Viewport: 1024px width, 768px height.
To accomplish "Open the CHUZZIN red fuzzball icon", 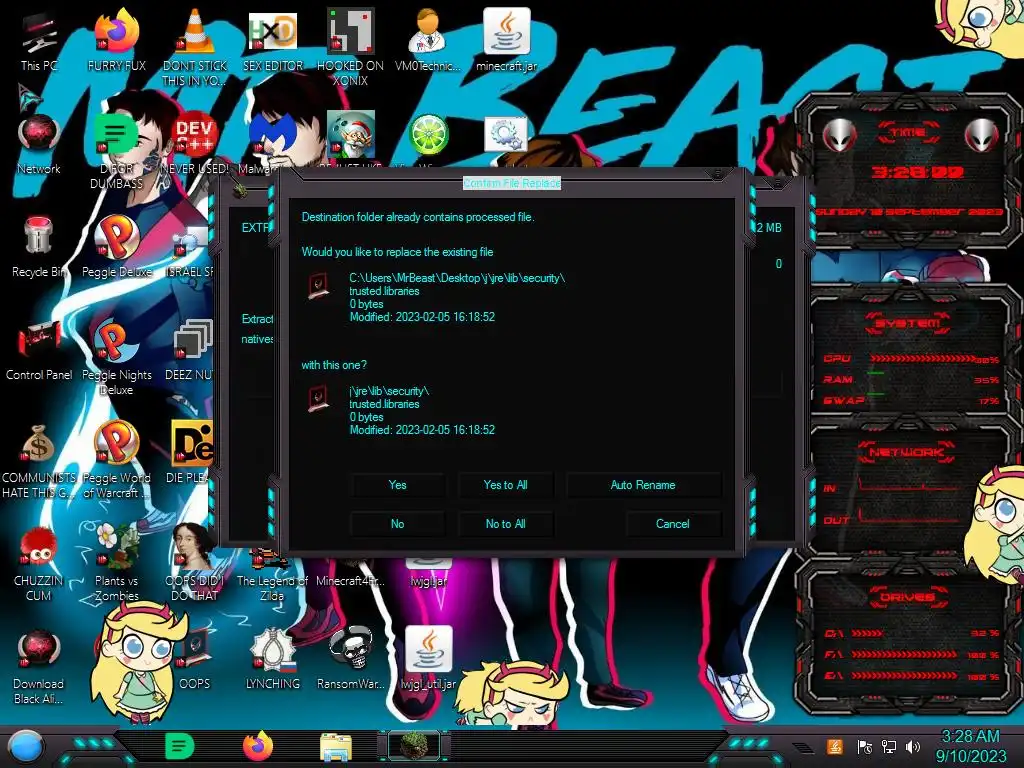I will [x=39, y=564].
